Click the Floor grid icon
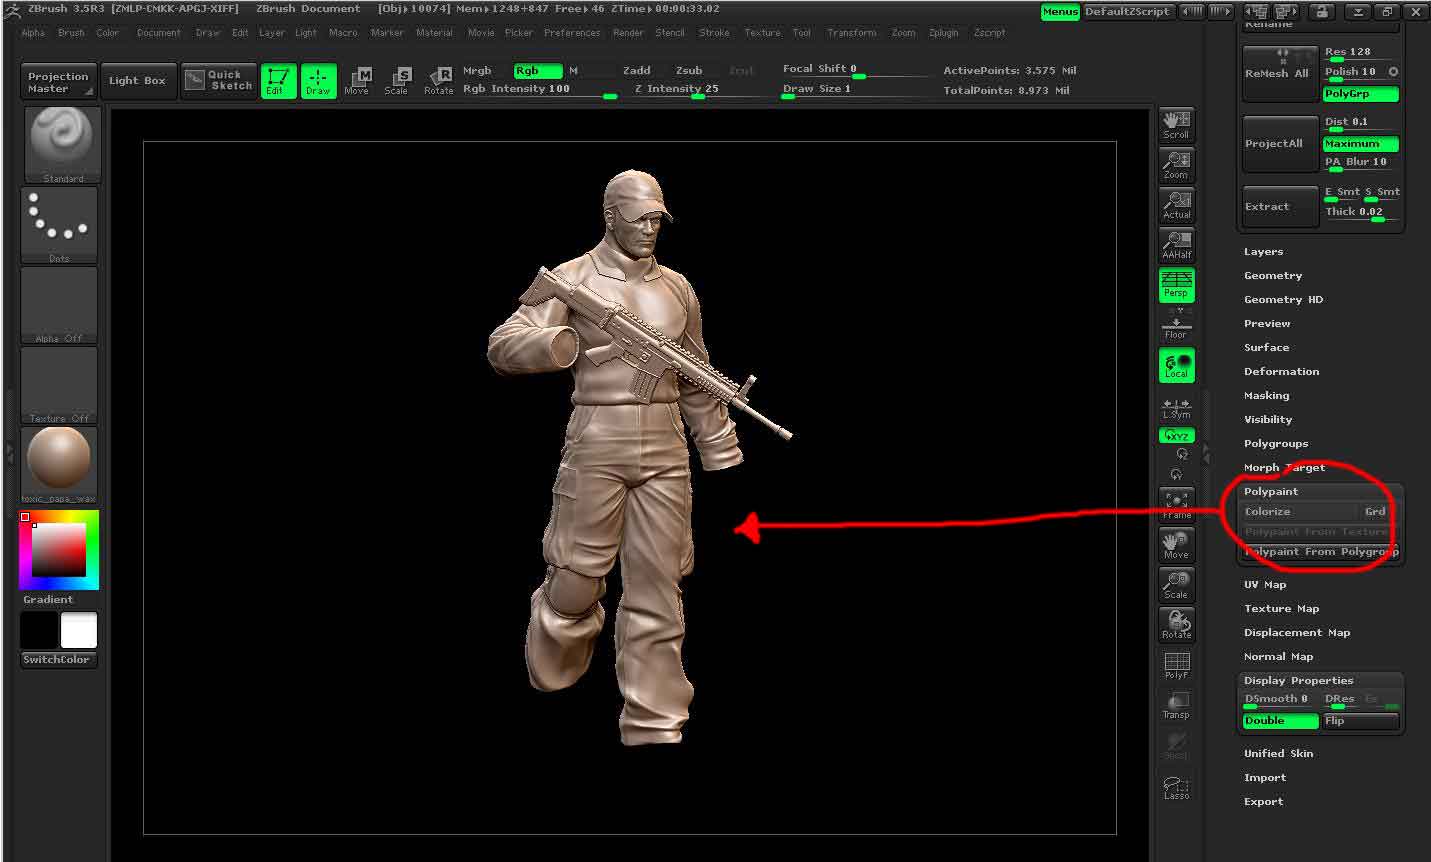The width and height of the screenshot is (1431, 862). click(1176, 324)
